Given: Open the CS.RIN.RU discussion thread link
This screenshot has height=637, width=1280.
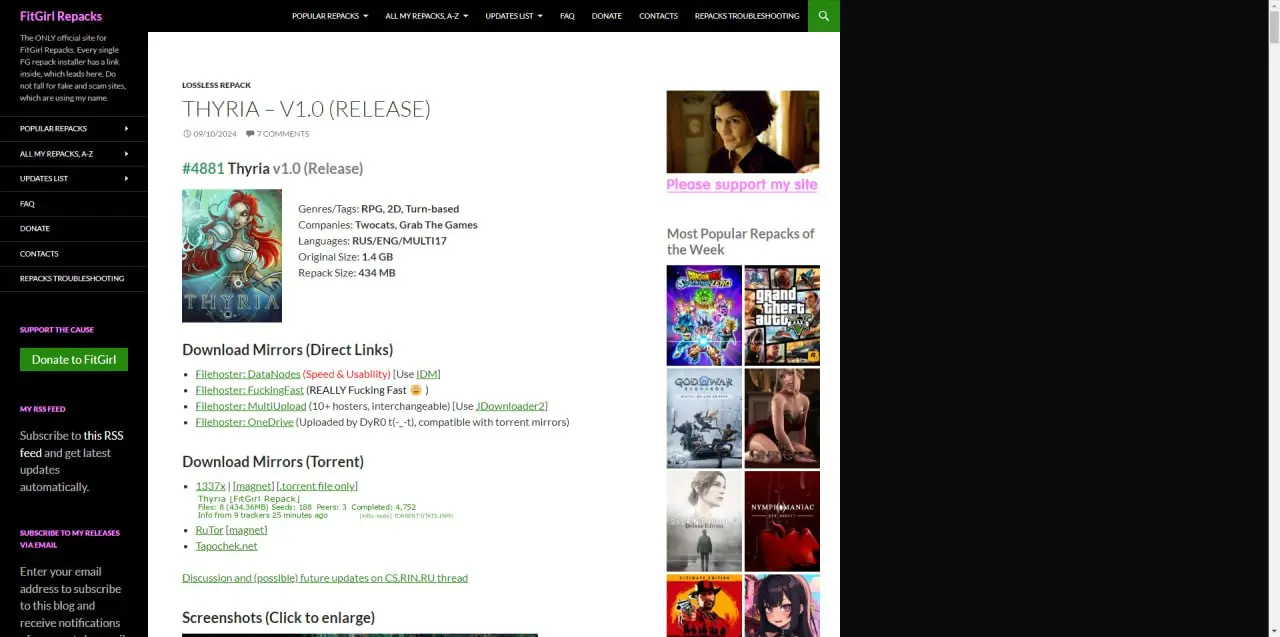Looking at the screenshot, I should tap(325, 578).
